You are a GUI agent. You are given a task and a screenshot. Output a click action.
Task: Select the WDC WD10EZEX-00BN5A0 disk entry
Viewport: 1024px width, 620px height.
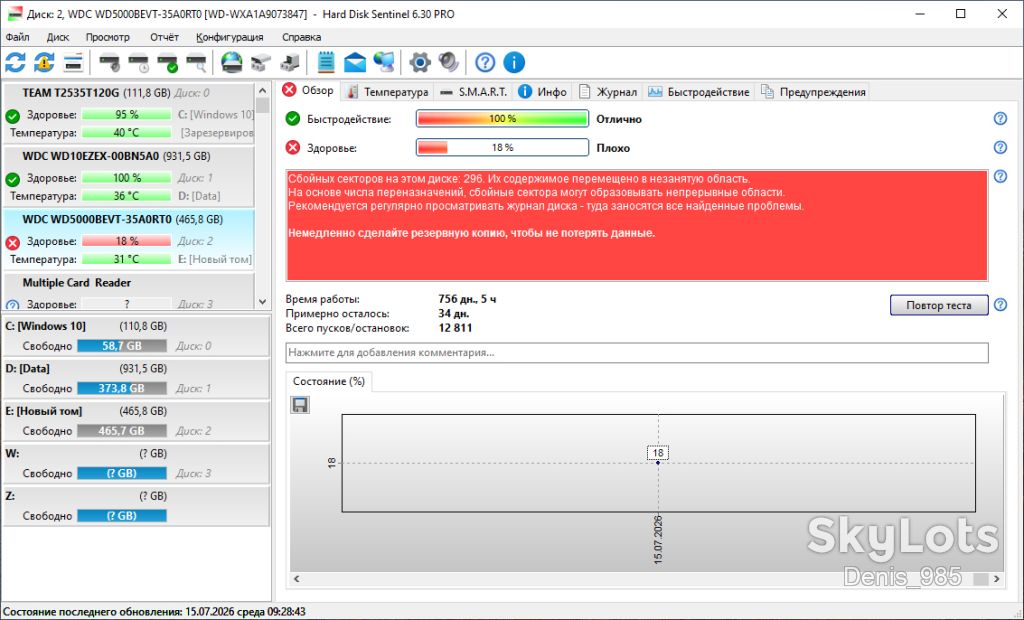click(129, 176)
